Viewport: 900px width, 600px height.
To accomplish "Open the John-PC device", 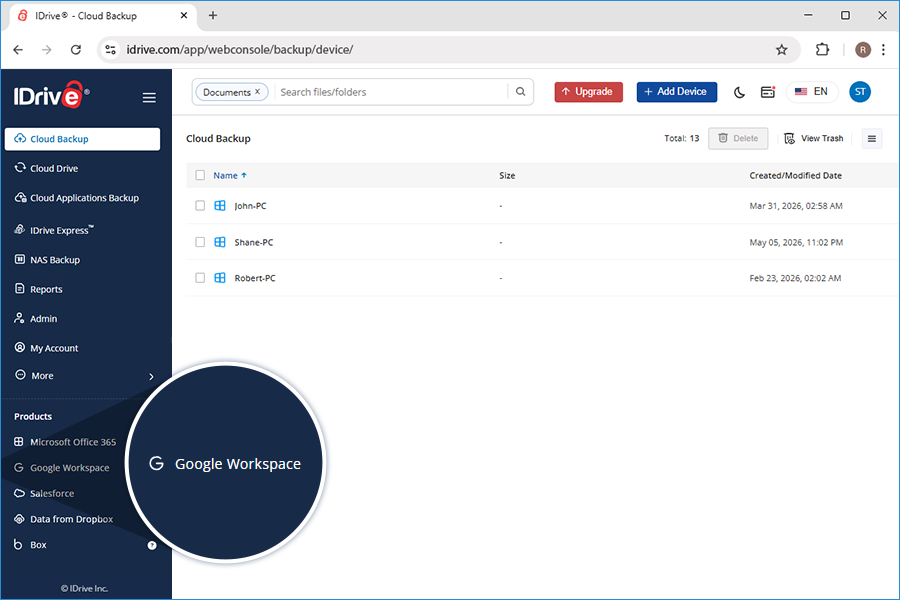I will coord(250,206).
